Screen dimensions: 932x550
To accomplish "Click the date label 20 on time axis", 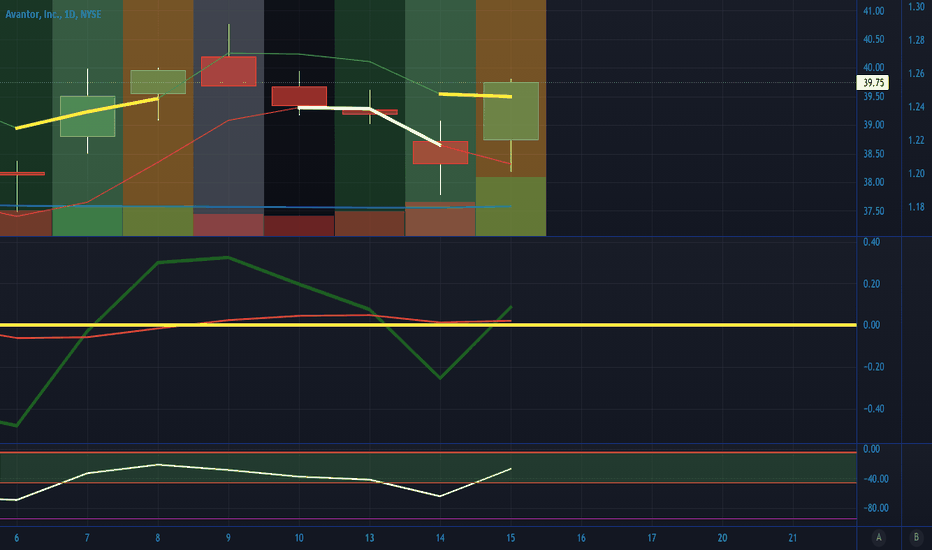I will coord(722,538).
